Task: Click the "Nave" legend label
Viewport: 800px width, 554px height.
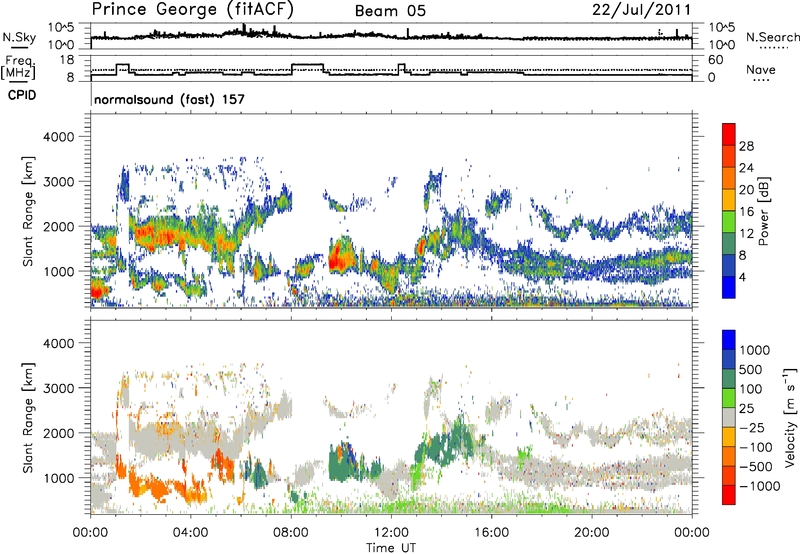Action: tap(761, 70)
